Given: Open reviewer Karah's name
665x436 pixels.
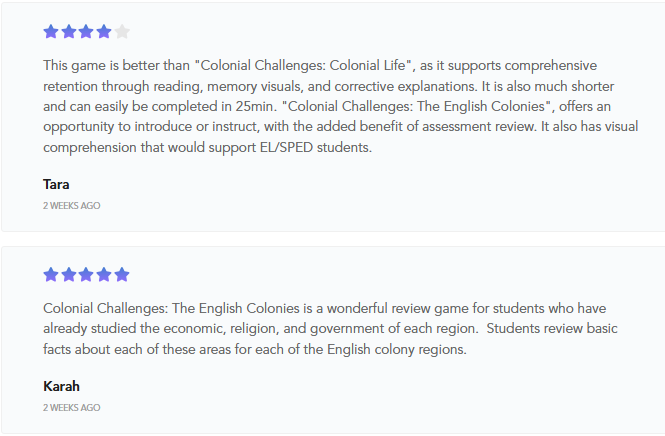Looking at the screenshot, I should tap(61, 386).
